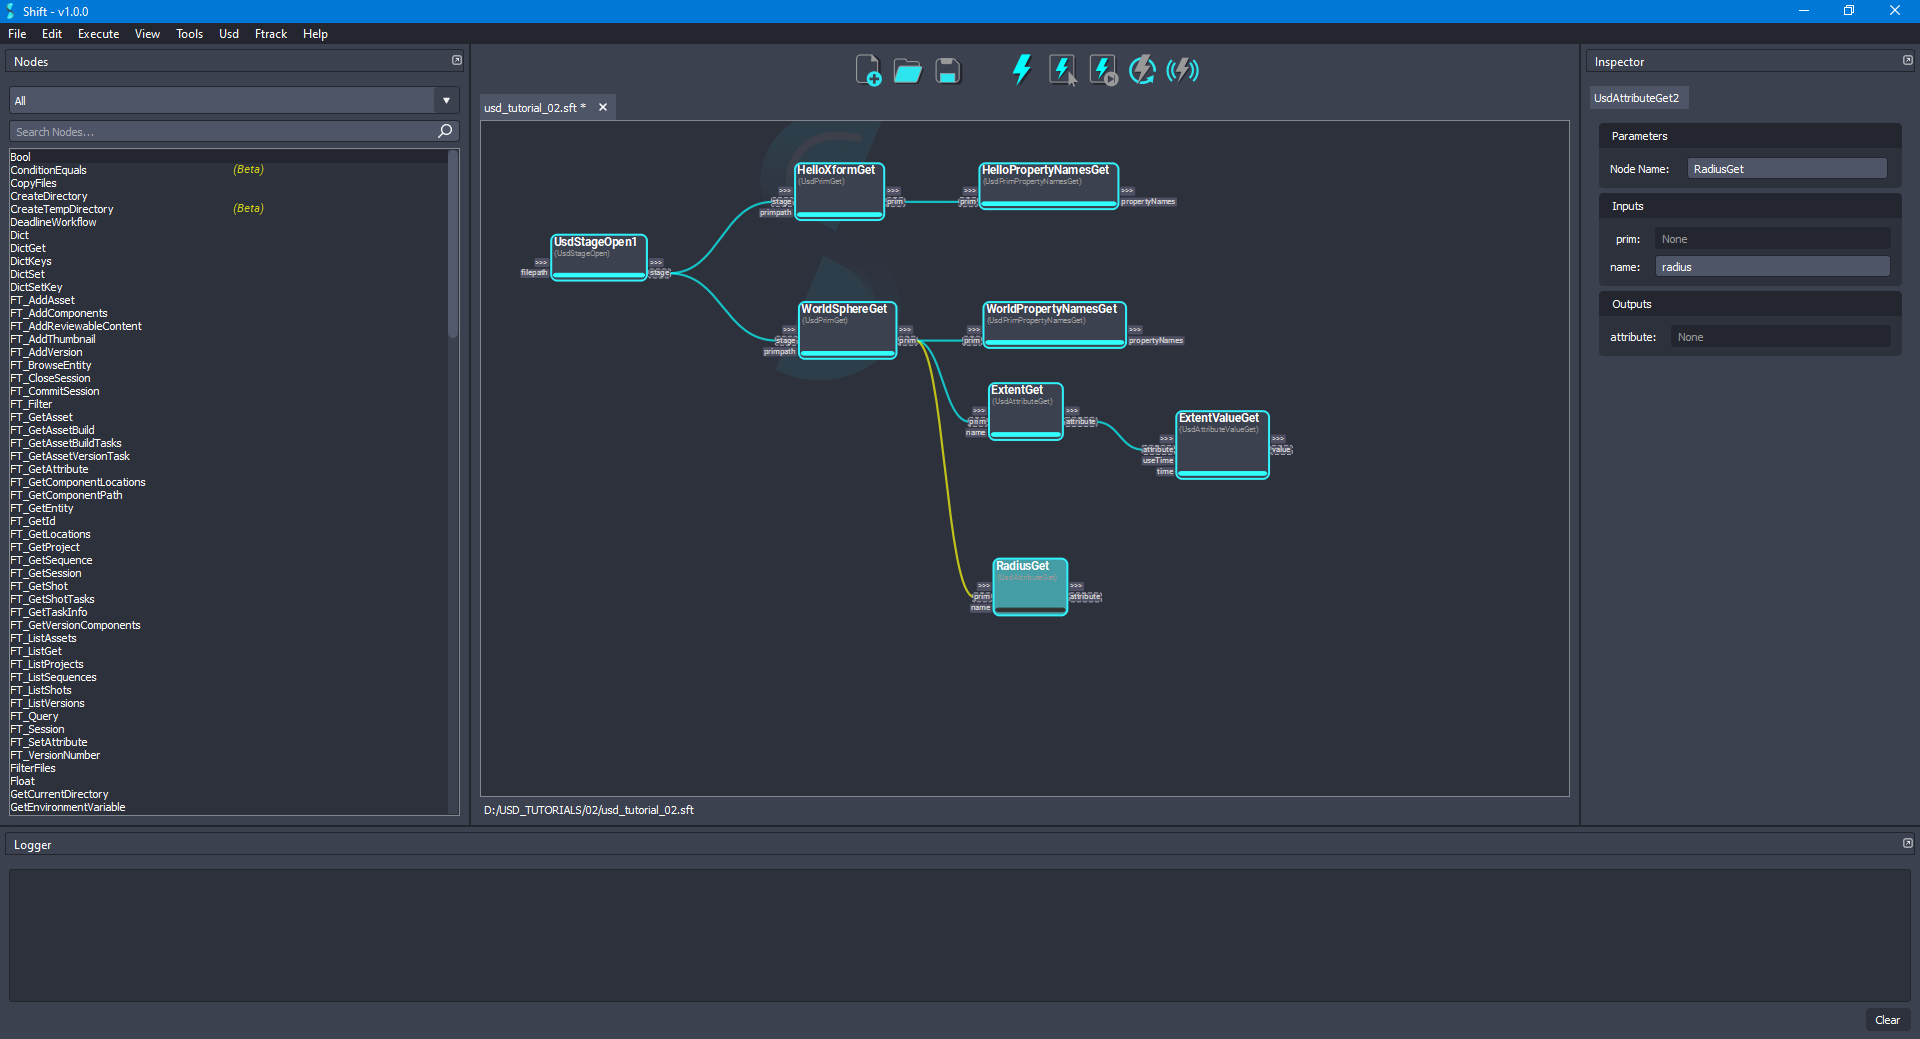Execute the entire node graph
The height and width of the screenshot is (1039, 1920).
1021,69
